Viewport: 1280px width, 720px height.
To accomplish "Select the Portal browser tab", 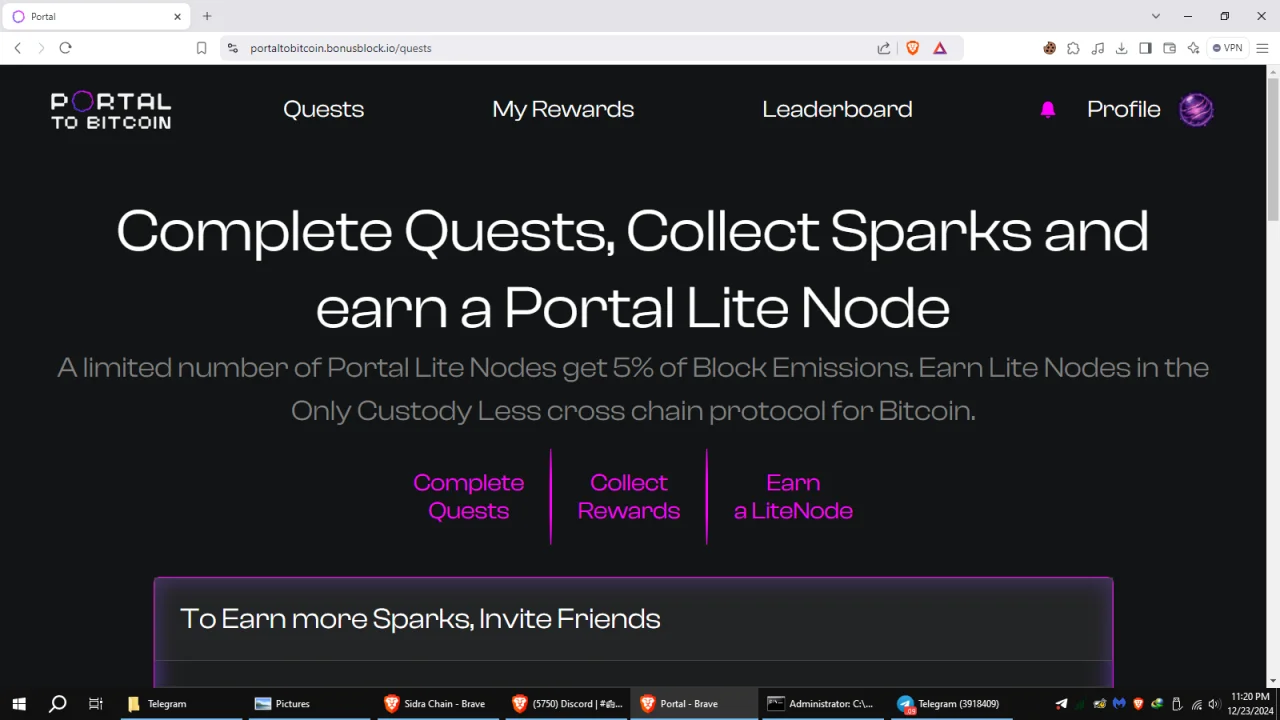I will click(95, 17).
